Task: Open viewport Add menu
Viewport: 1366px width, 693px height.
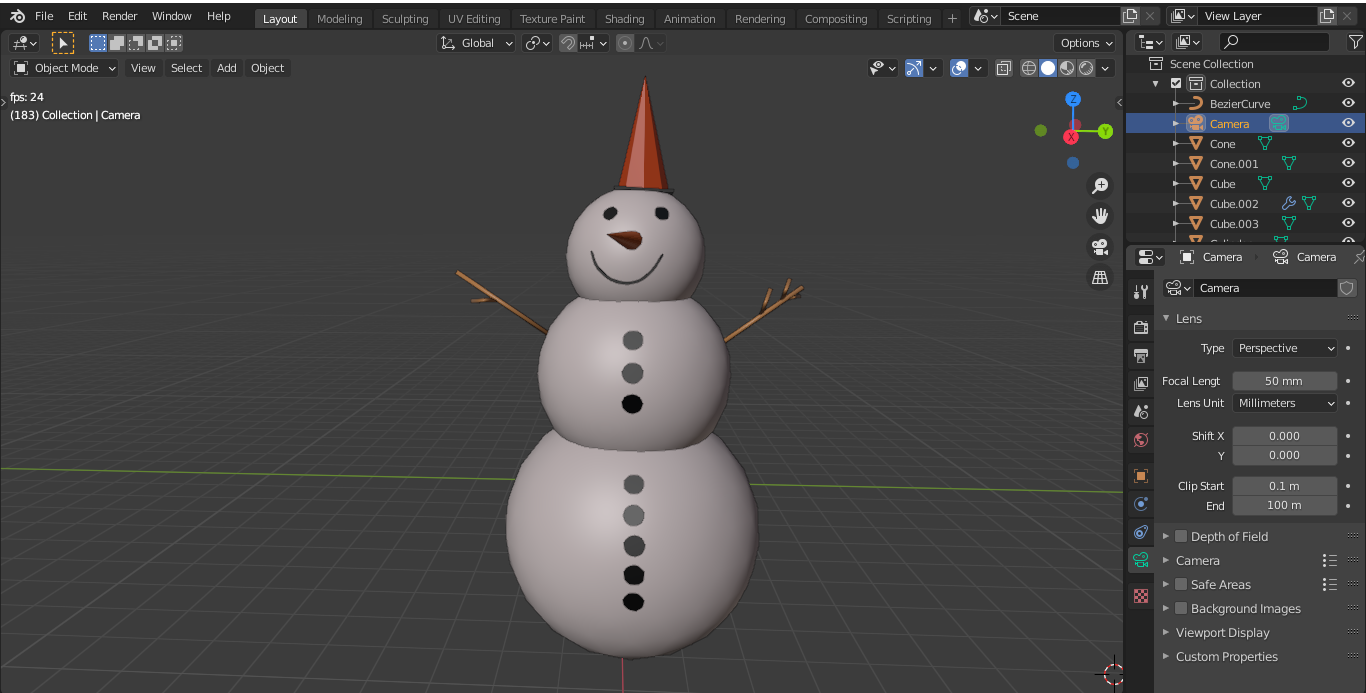Action: (227, 68)
